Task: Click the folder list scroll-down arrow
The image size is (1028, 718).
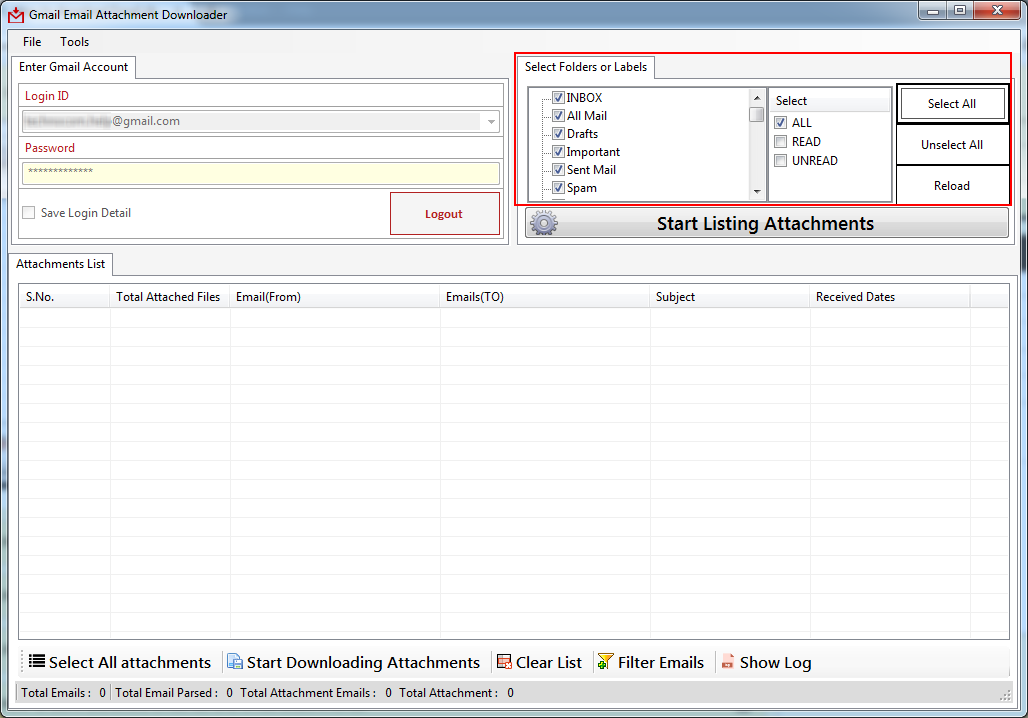Action: (x=757, y=191)
